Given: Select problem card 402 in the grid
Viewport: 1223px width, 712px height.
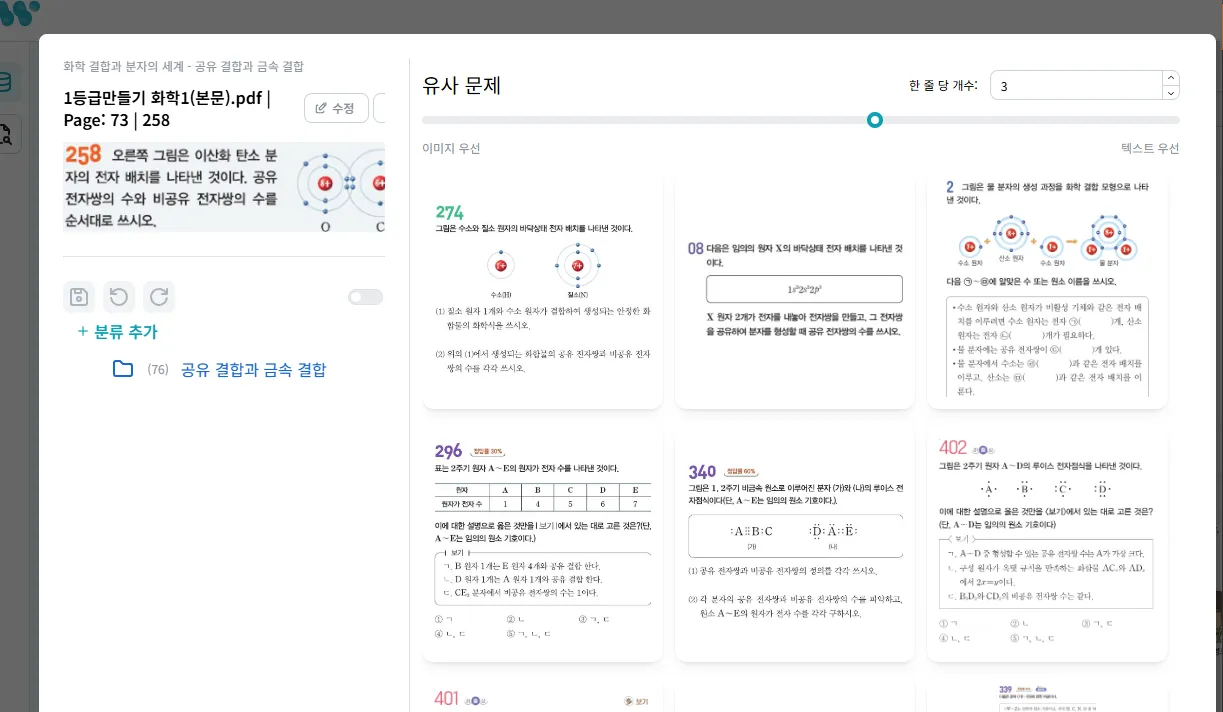Looking at the screenshot, I should 1046,546.
